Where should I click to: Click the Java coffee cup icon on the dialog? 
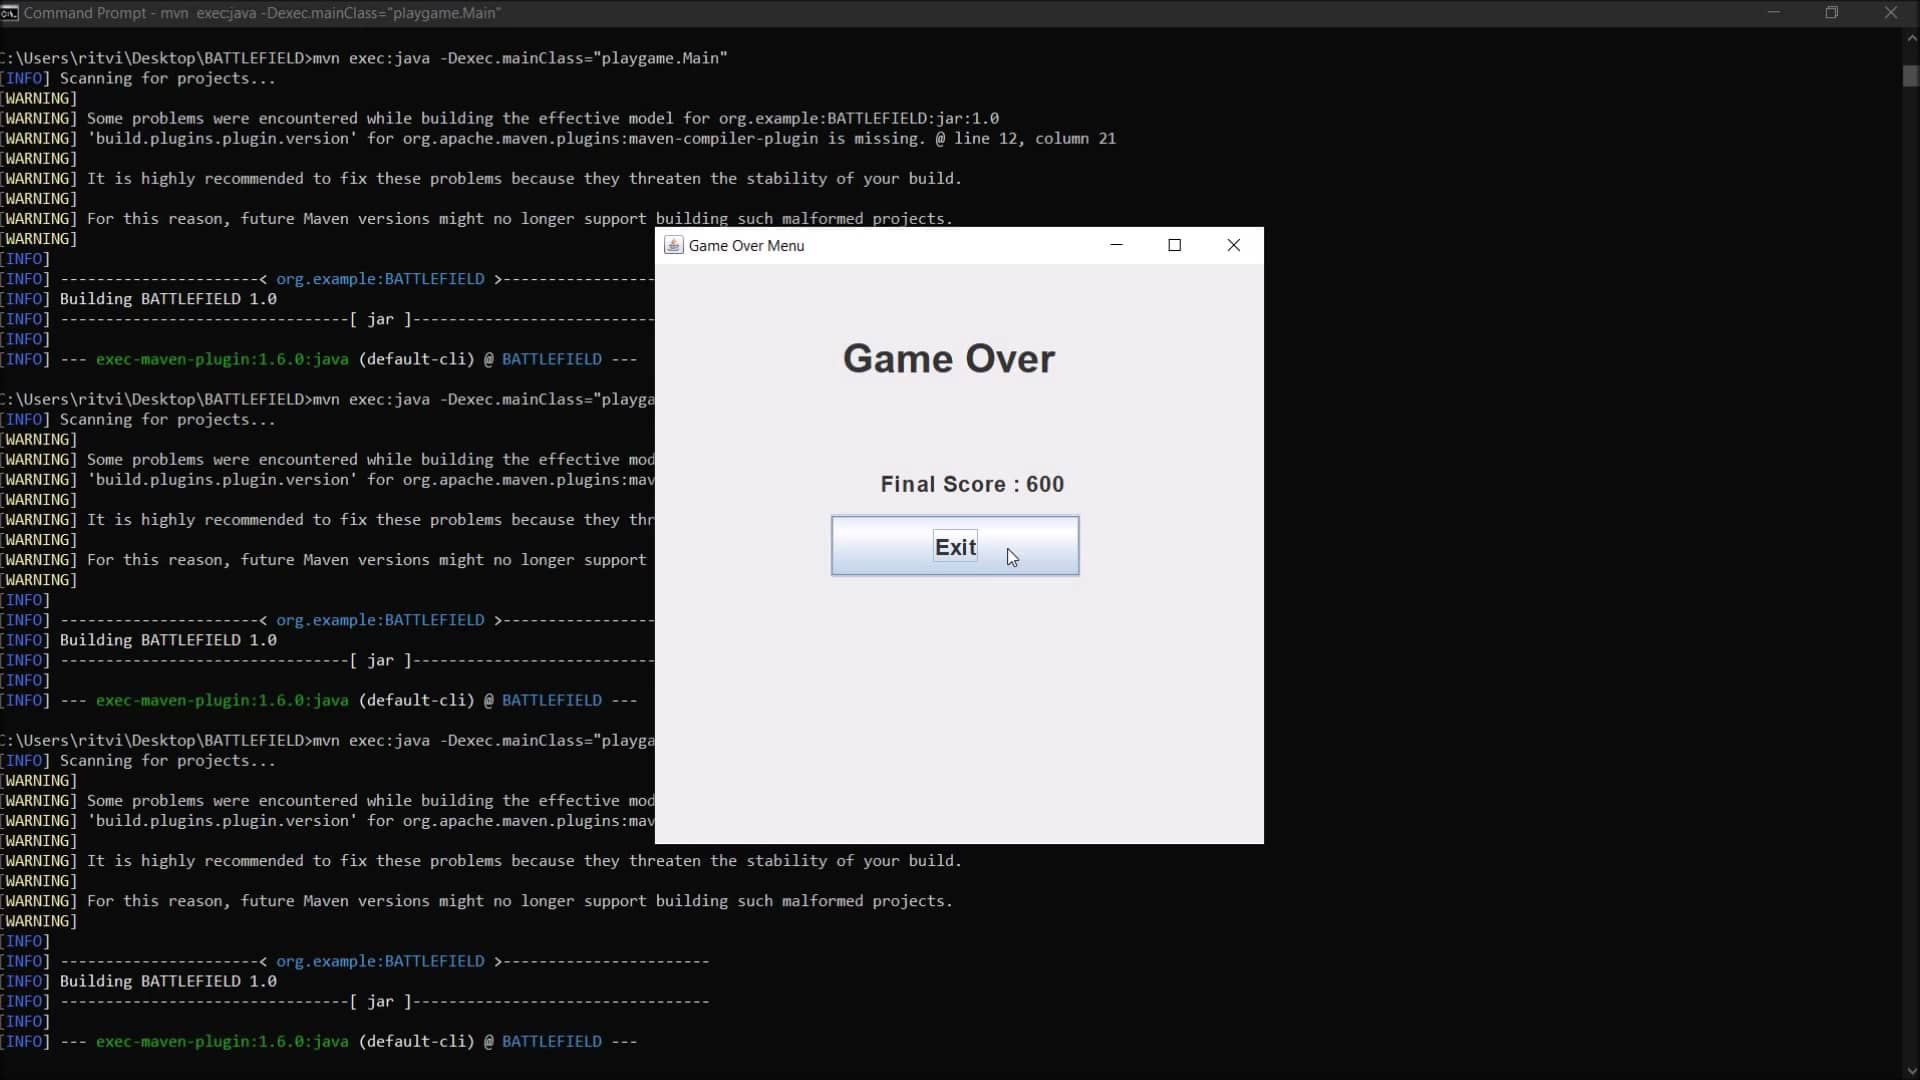click(x=674, y=245)
